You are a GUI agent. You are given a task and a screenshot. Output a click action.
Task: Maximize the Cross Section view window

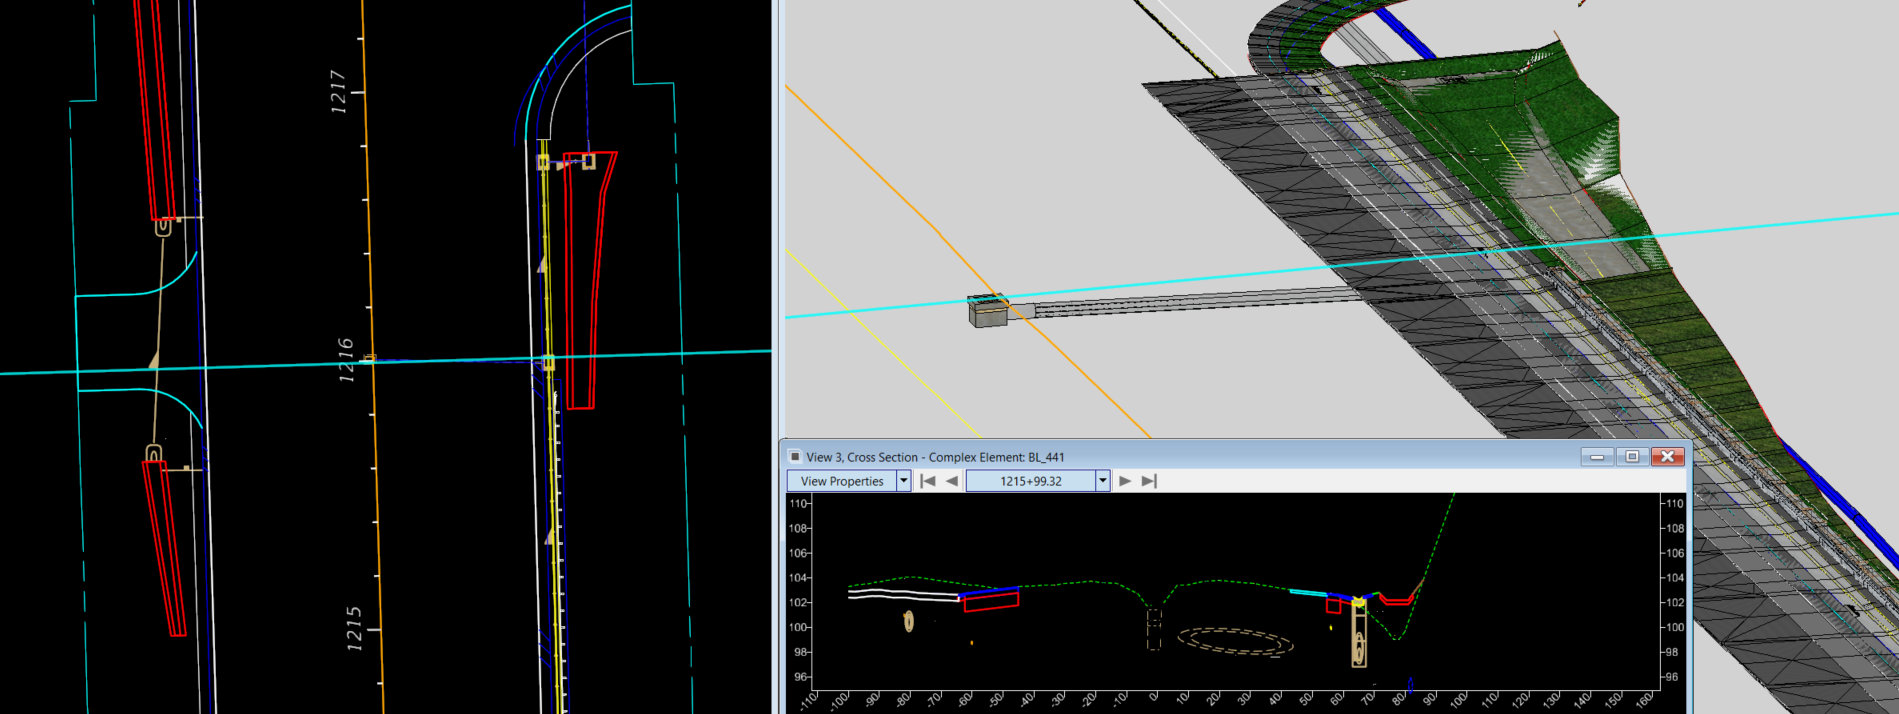click(x=1632, y=457)
